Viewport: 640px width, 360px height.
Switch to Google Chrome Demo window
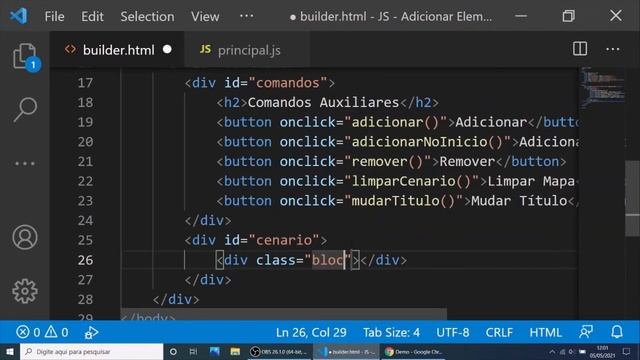point(413,351)
